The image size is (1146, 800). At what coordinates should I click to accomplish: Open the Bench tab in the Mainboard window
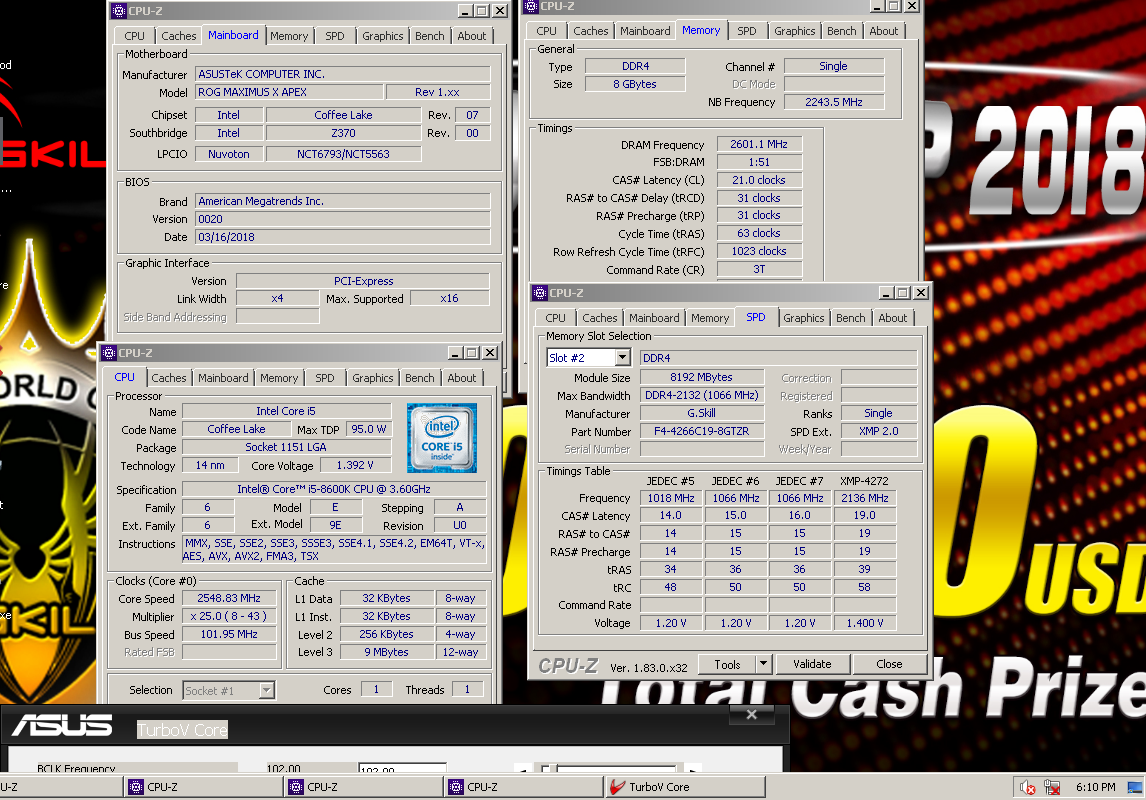pyautogui.click(x=429, y=36)
